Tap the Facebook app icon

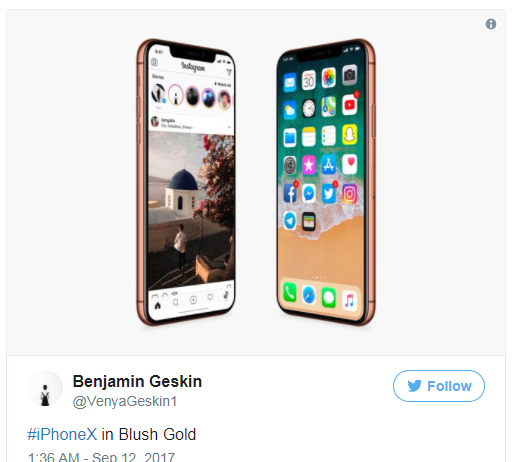click(x=290, y=194)
